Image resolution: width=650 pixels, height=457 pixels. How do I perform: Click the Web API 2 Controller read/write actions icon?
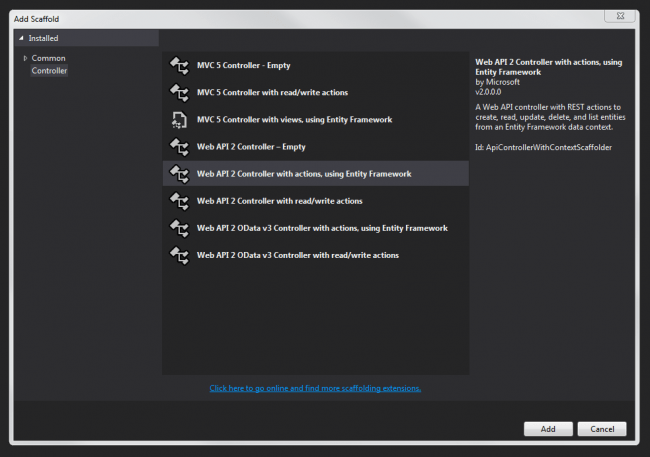pos(179,201)
